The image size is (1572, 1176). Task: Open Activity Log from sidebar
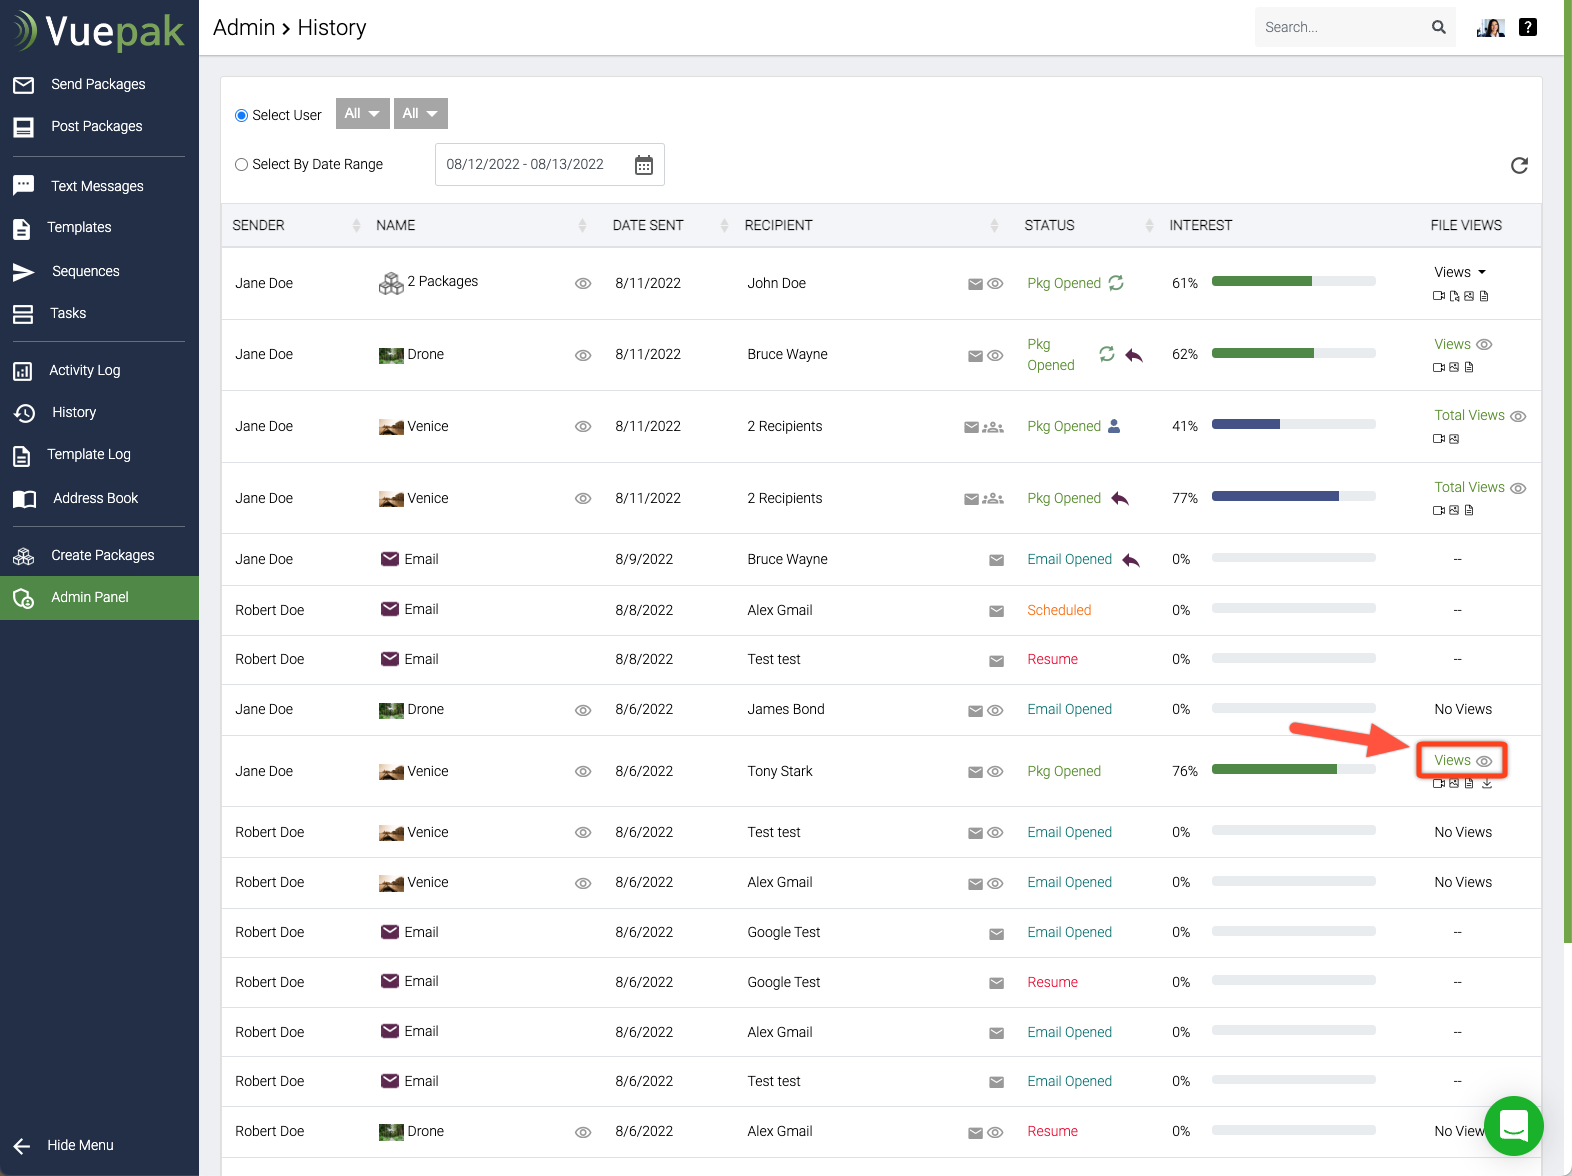[84, 370]
